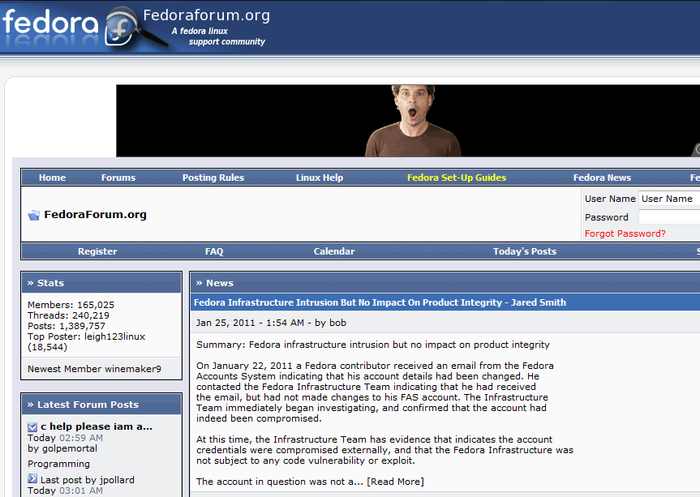Viewport: 700px width, 497px height.
Task: Click the Posts: 1,389,757 text
Action: [67, 326]
